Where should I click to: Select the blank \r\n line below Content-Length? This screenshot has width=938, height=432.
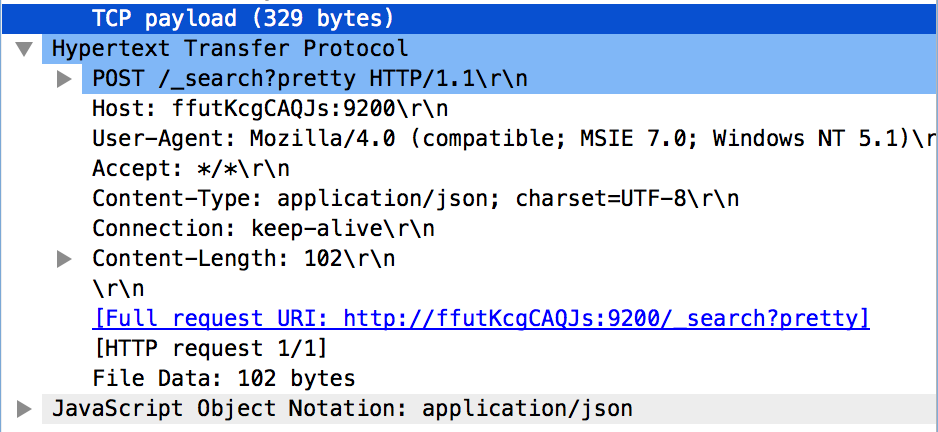(118, 289)
